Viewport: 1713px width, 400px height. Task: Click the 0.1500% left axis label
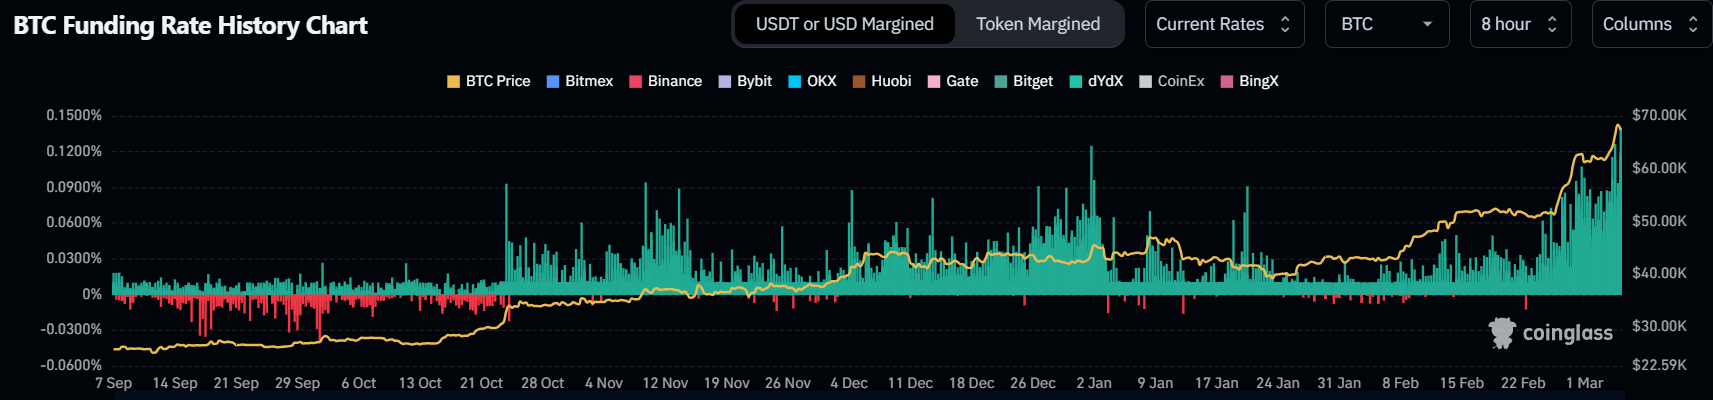coord(74,115)
